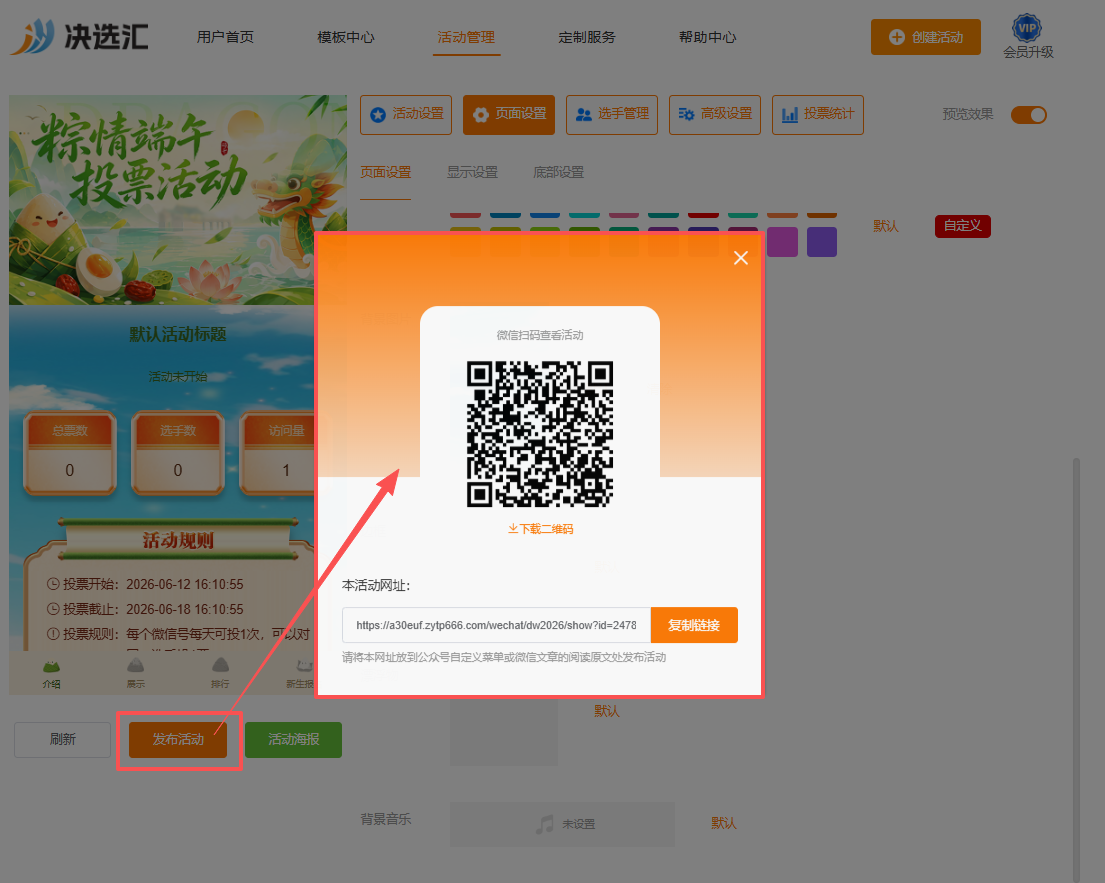This screenshot has height=883, width=1105.
Task: Close the QR code popup with X
Action: pos(741,258)
